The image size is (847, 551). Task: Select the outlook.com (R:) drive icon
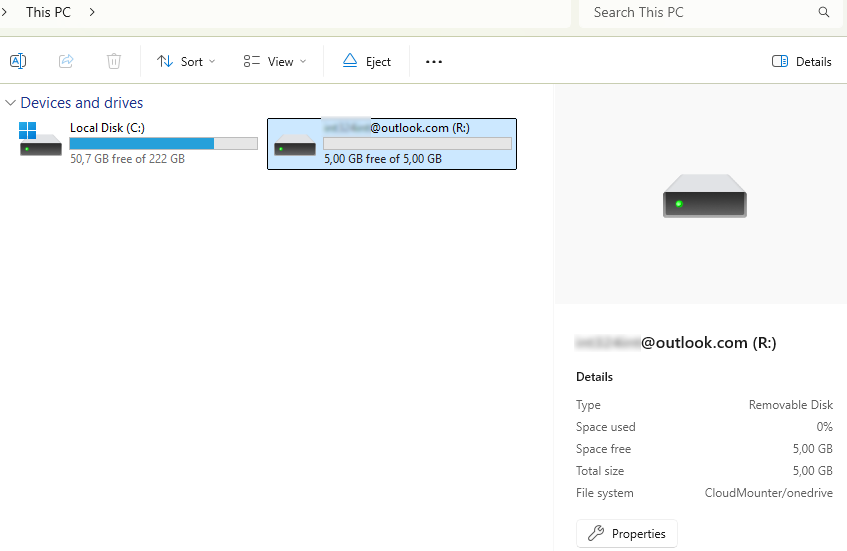(294, 144)
